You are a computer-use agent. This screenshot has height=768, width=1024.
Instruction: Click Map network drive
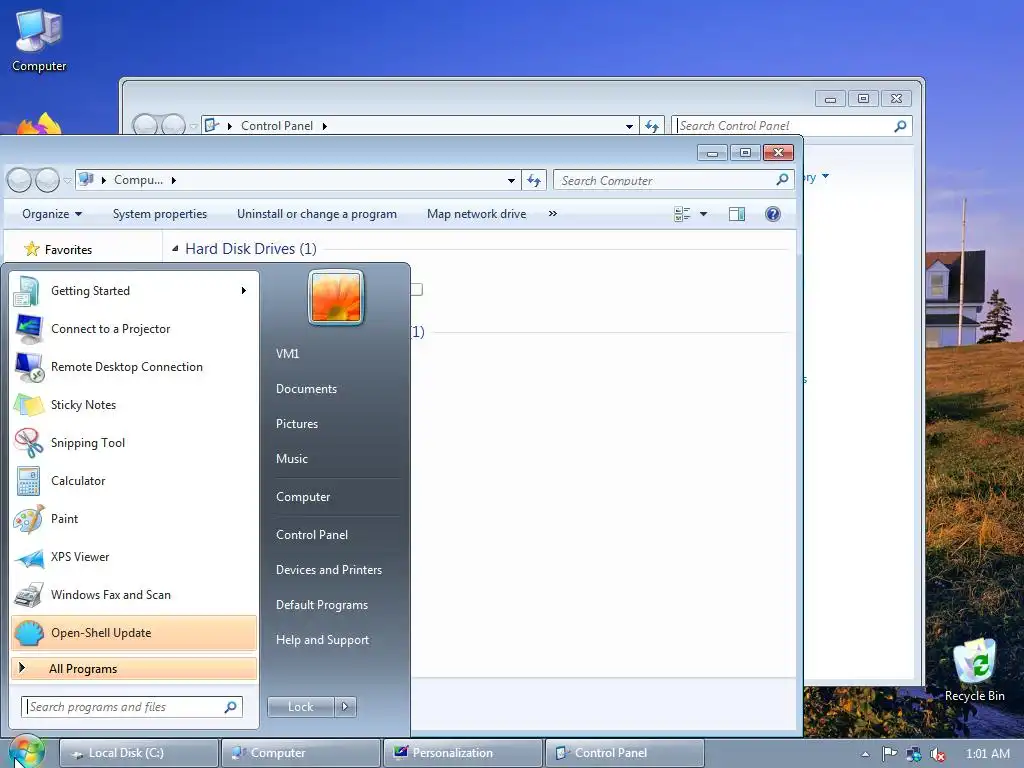[476, 214]
